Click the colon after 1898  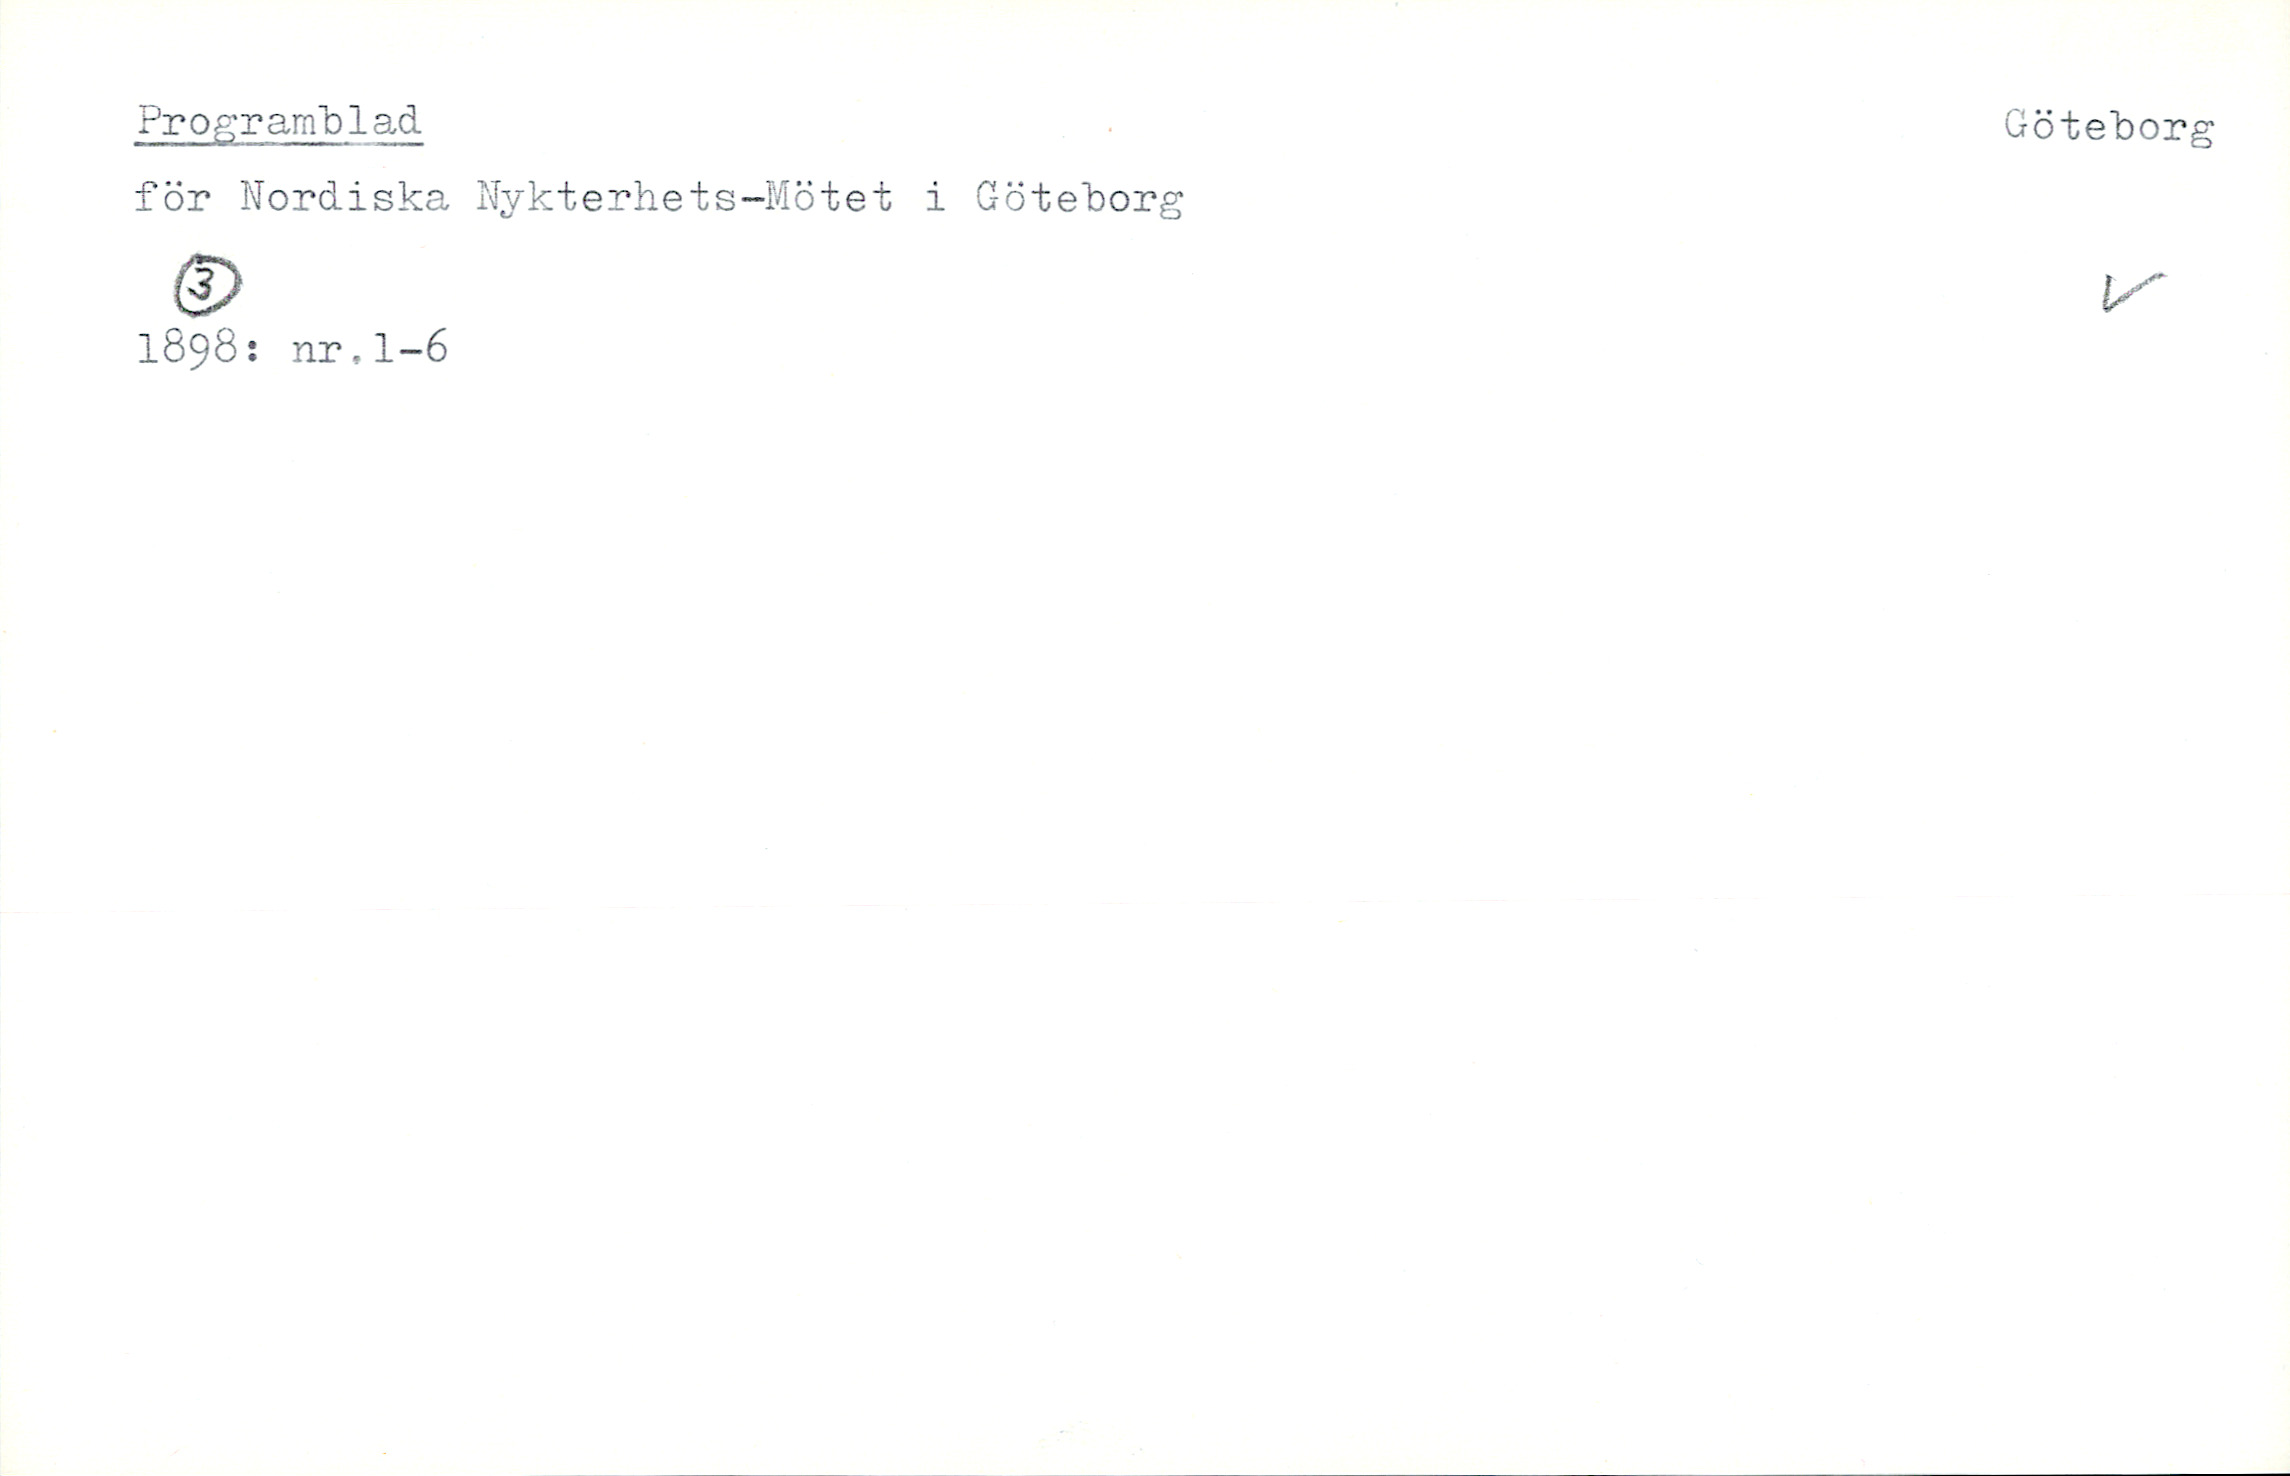click(x=251, y=351)
